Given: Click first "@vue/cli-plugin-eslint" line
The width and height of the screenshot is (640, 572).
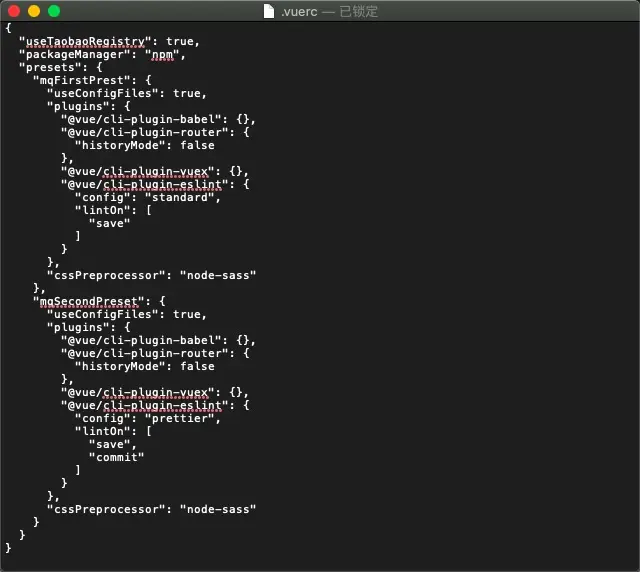Looking at the screenshot, I should pos(155,185).
